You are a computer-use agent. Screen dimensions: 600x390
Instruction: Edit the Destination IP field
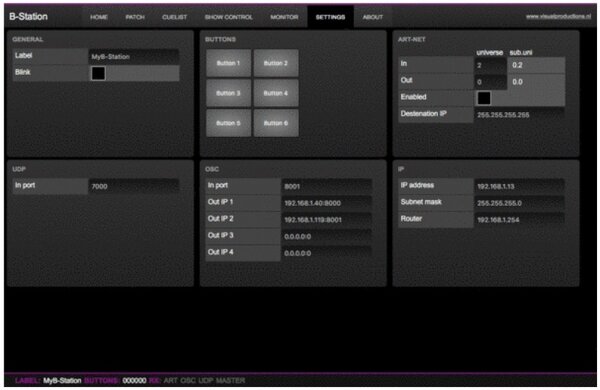click(x=520, y=115)
